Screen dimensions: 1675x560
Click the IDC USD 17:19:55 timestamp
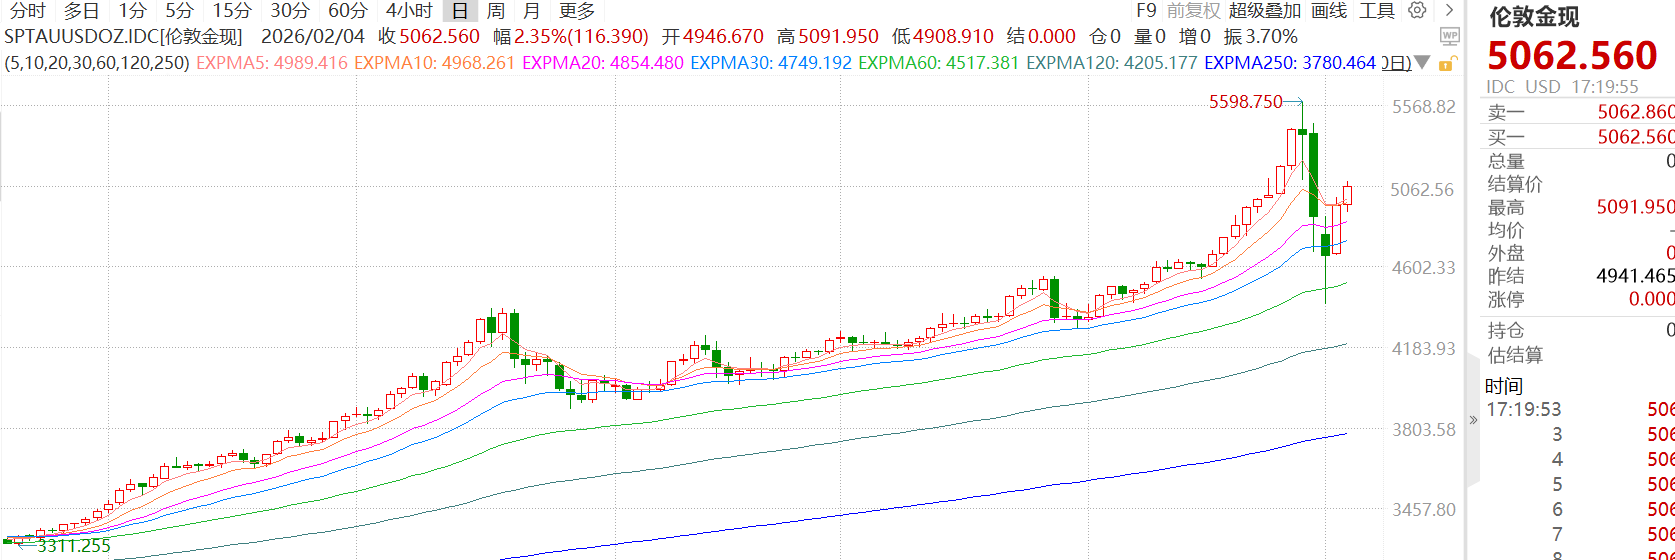click(x=1562, y=87)
